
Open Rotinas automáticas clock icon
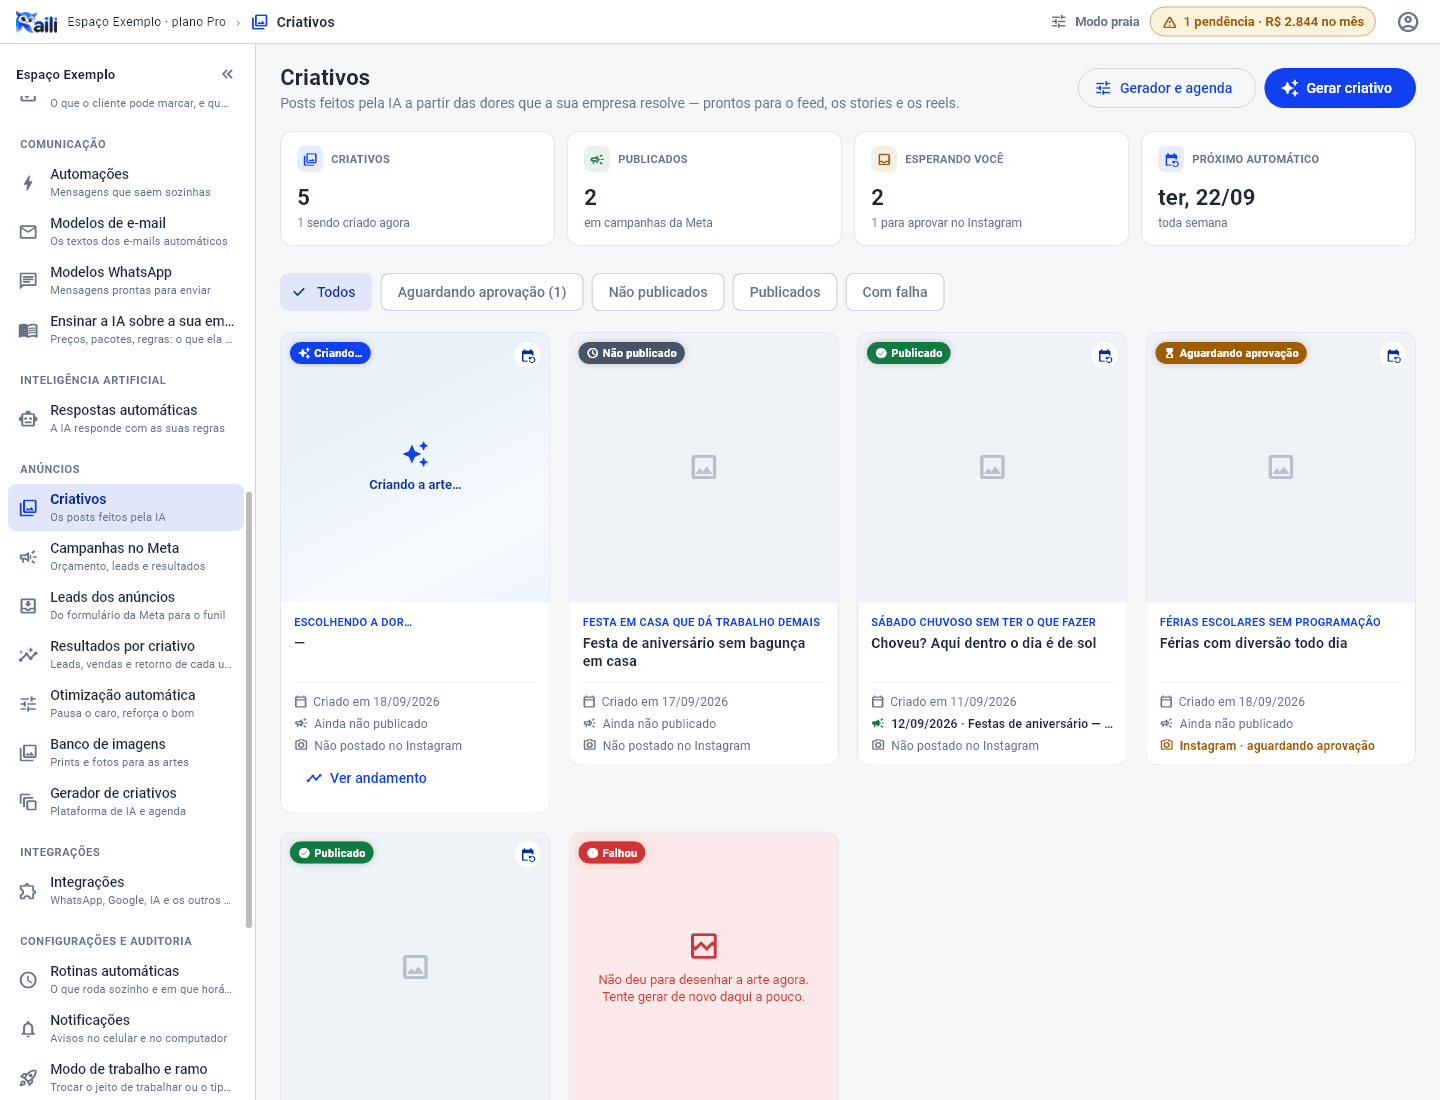(x=28, y=980)
